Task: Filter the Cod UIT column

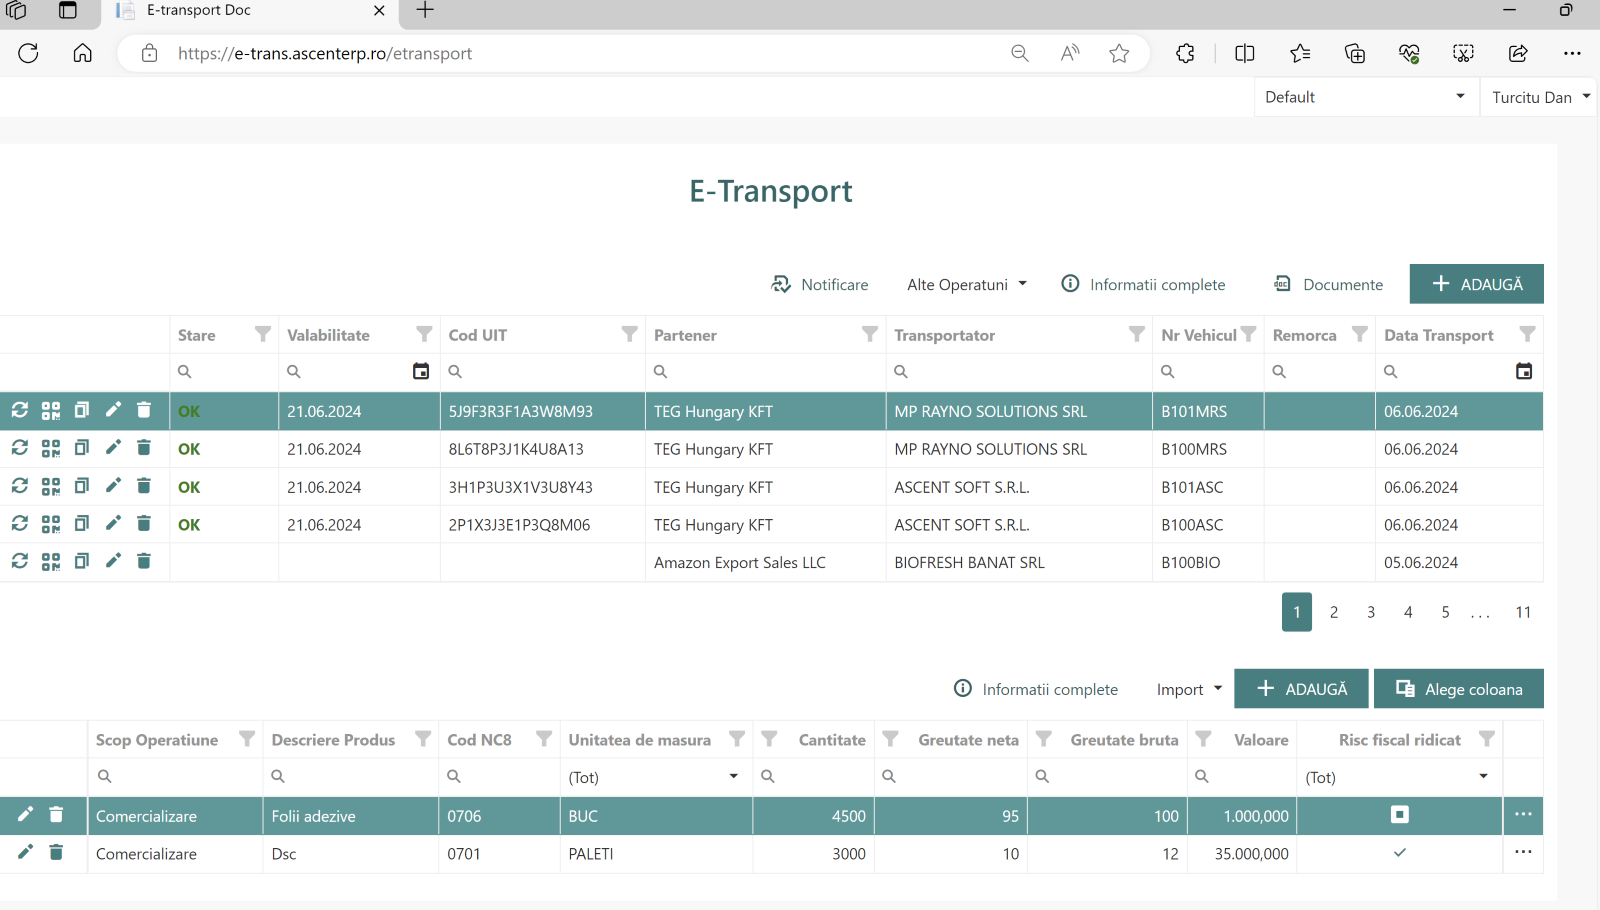Action: tap(629, 334)
